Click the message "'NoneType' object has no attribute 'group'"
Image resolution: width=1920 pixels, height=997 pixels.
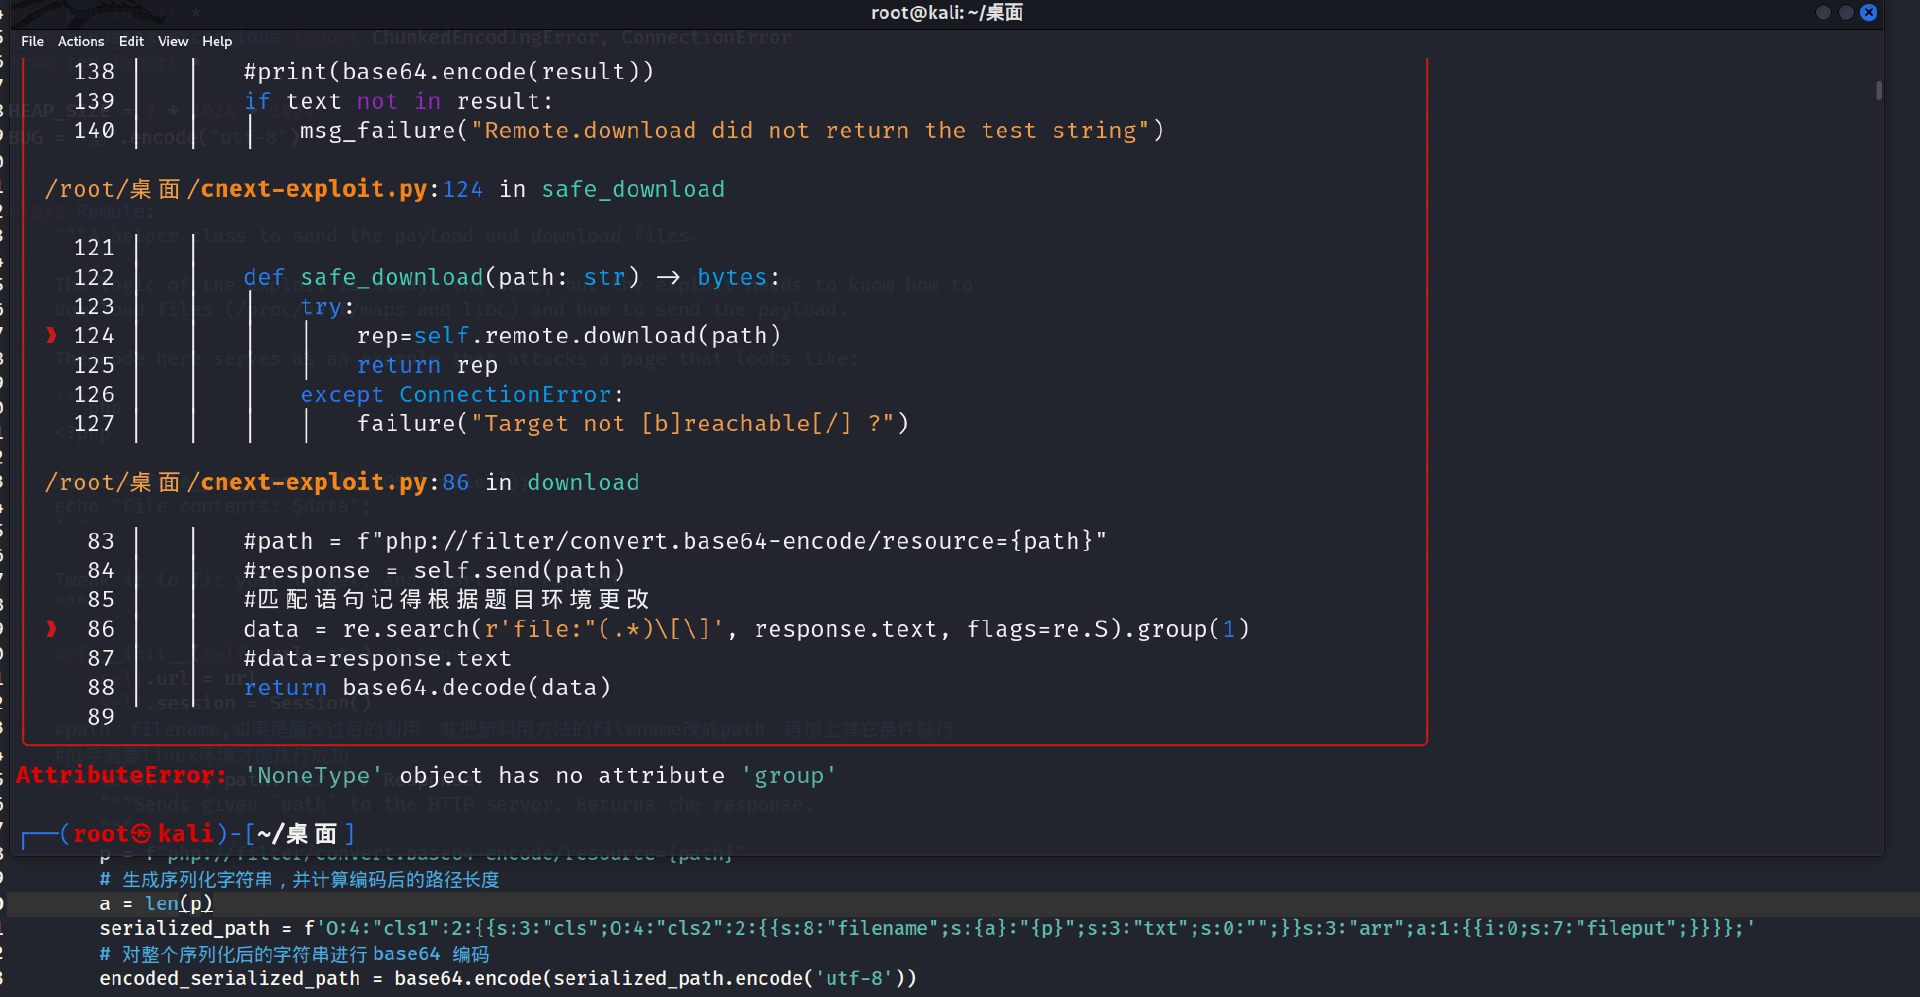[x=541, y=776]
